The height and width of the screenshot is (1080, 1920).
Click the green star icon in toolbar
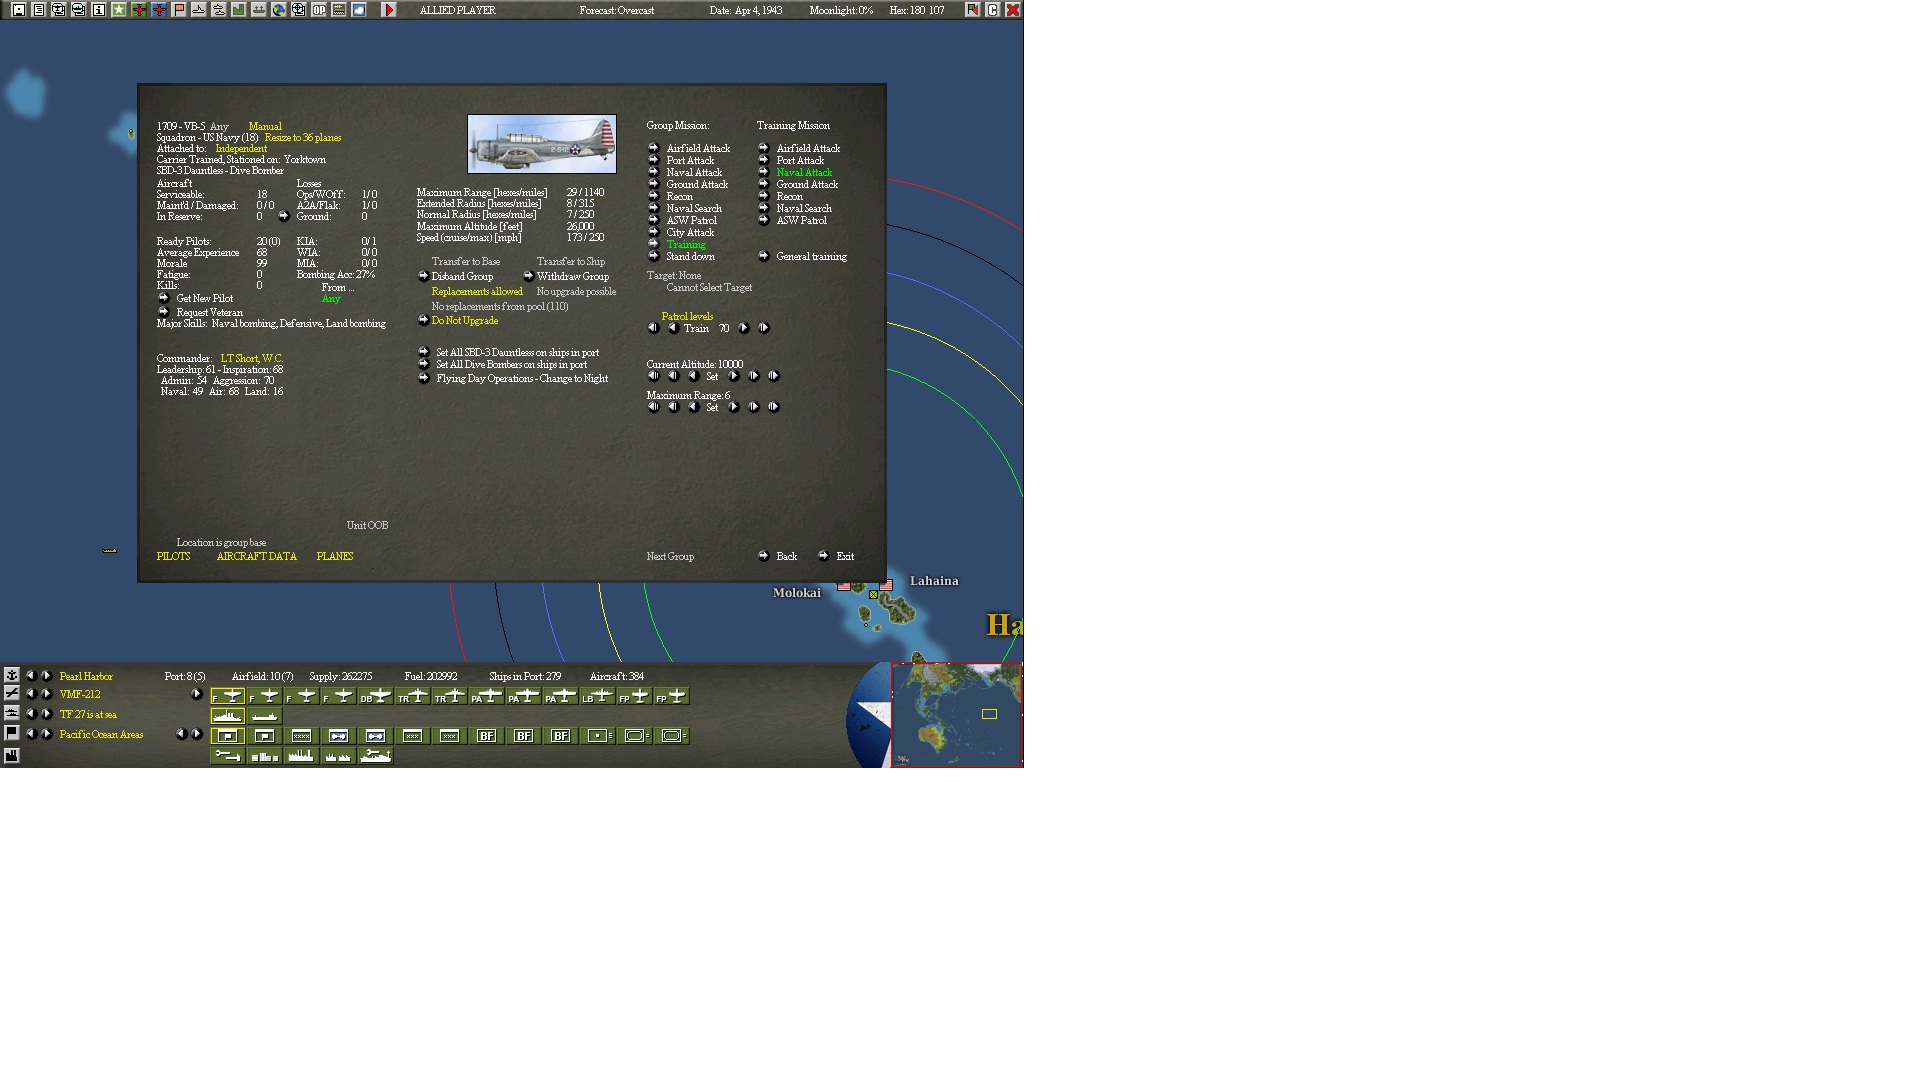pyautogui.click(x=118, y=10)
